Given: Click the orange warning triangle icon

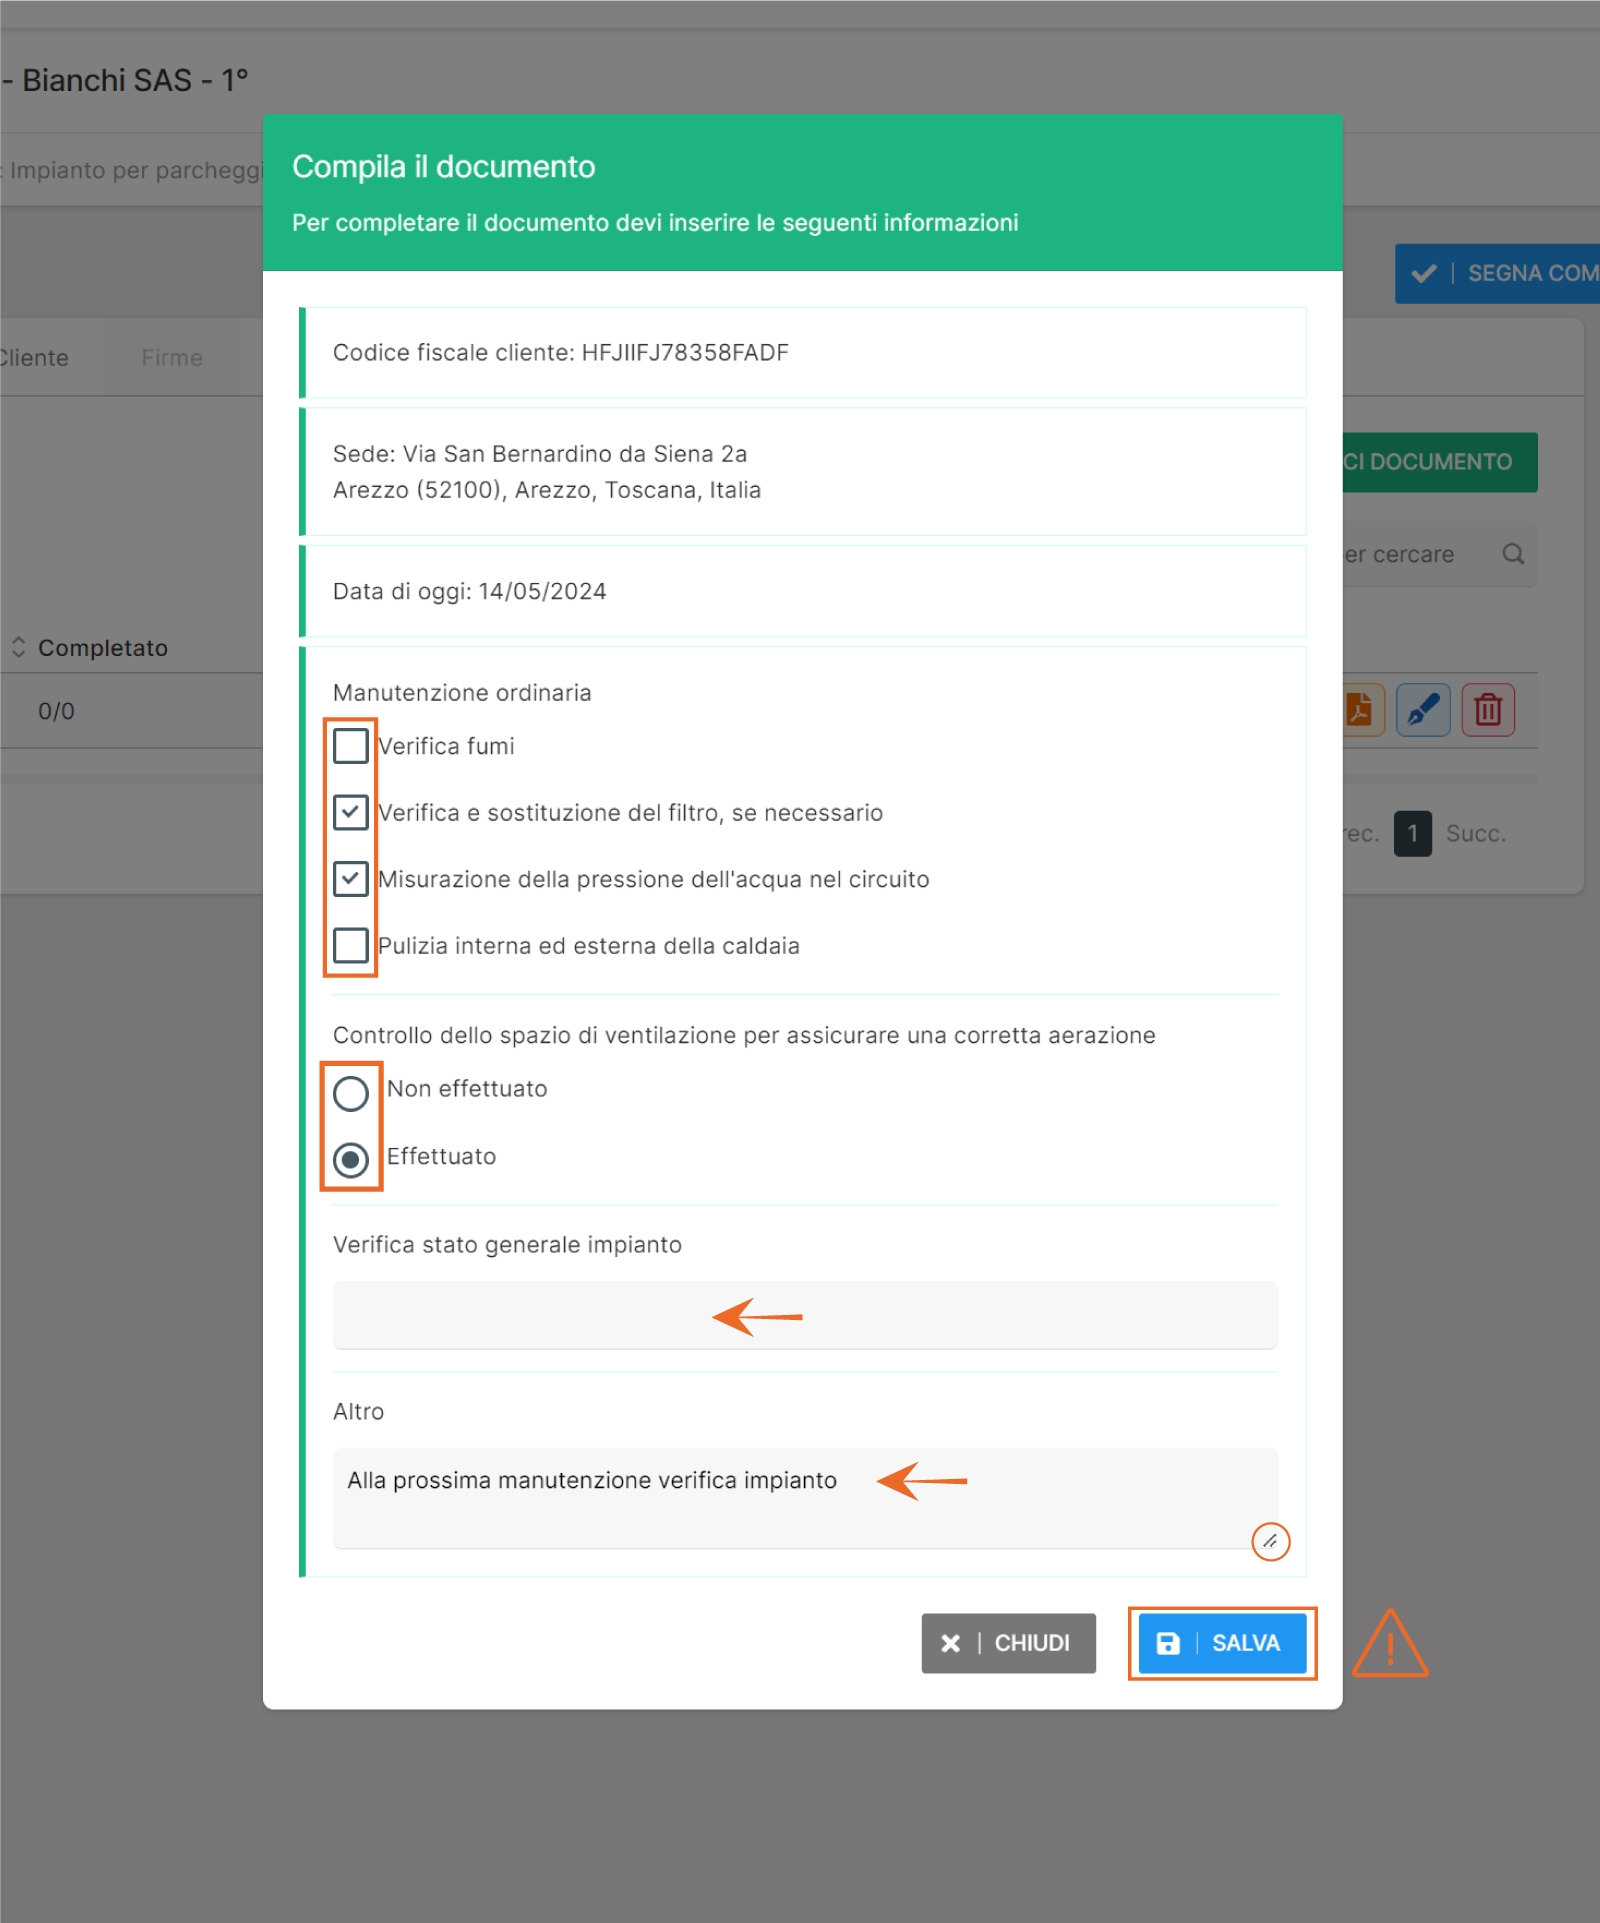Looking at the screenshot, I should click(x=1389, y=1644).
